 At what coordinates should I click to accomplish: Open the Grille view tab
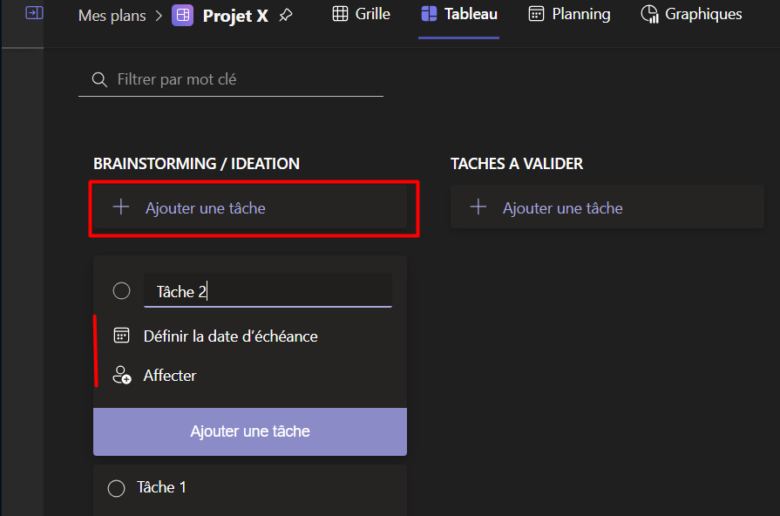(x=360, y=14)
